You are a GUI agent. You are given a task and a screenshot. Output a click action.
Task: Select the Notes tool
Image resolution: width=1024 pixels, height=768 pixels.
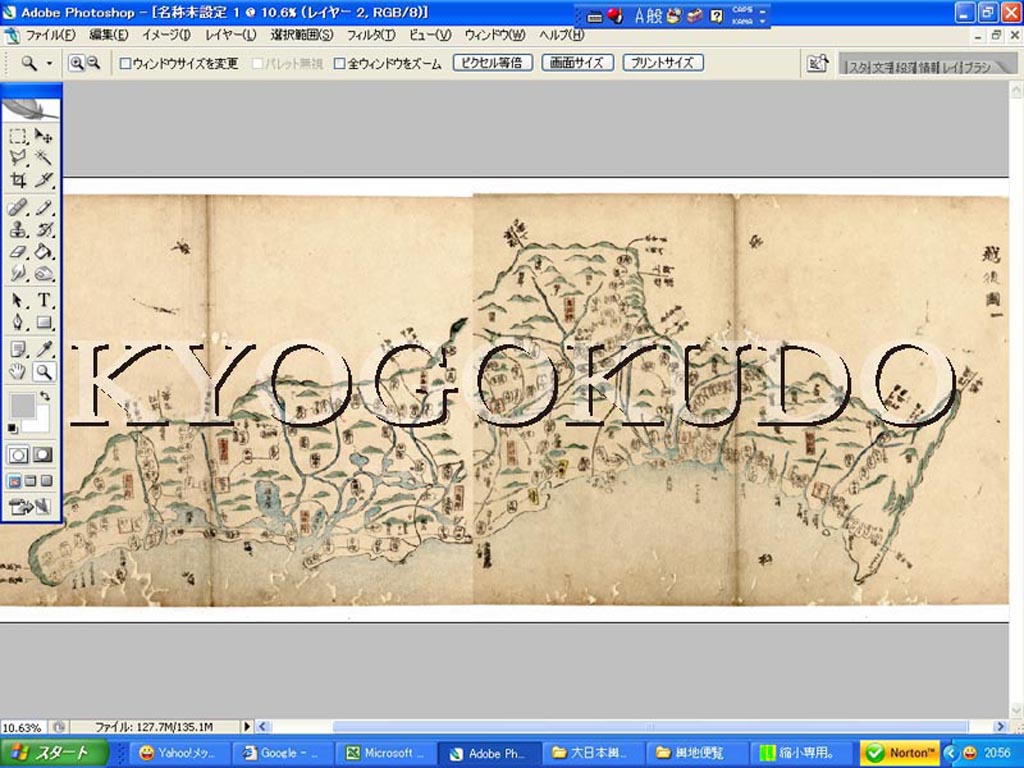pyautogui.click(x=18, y=349)
